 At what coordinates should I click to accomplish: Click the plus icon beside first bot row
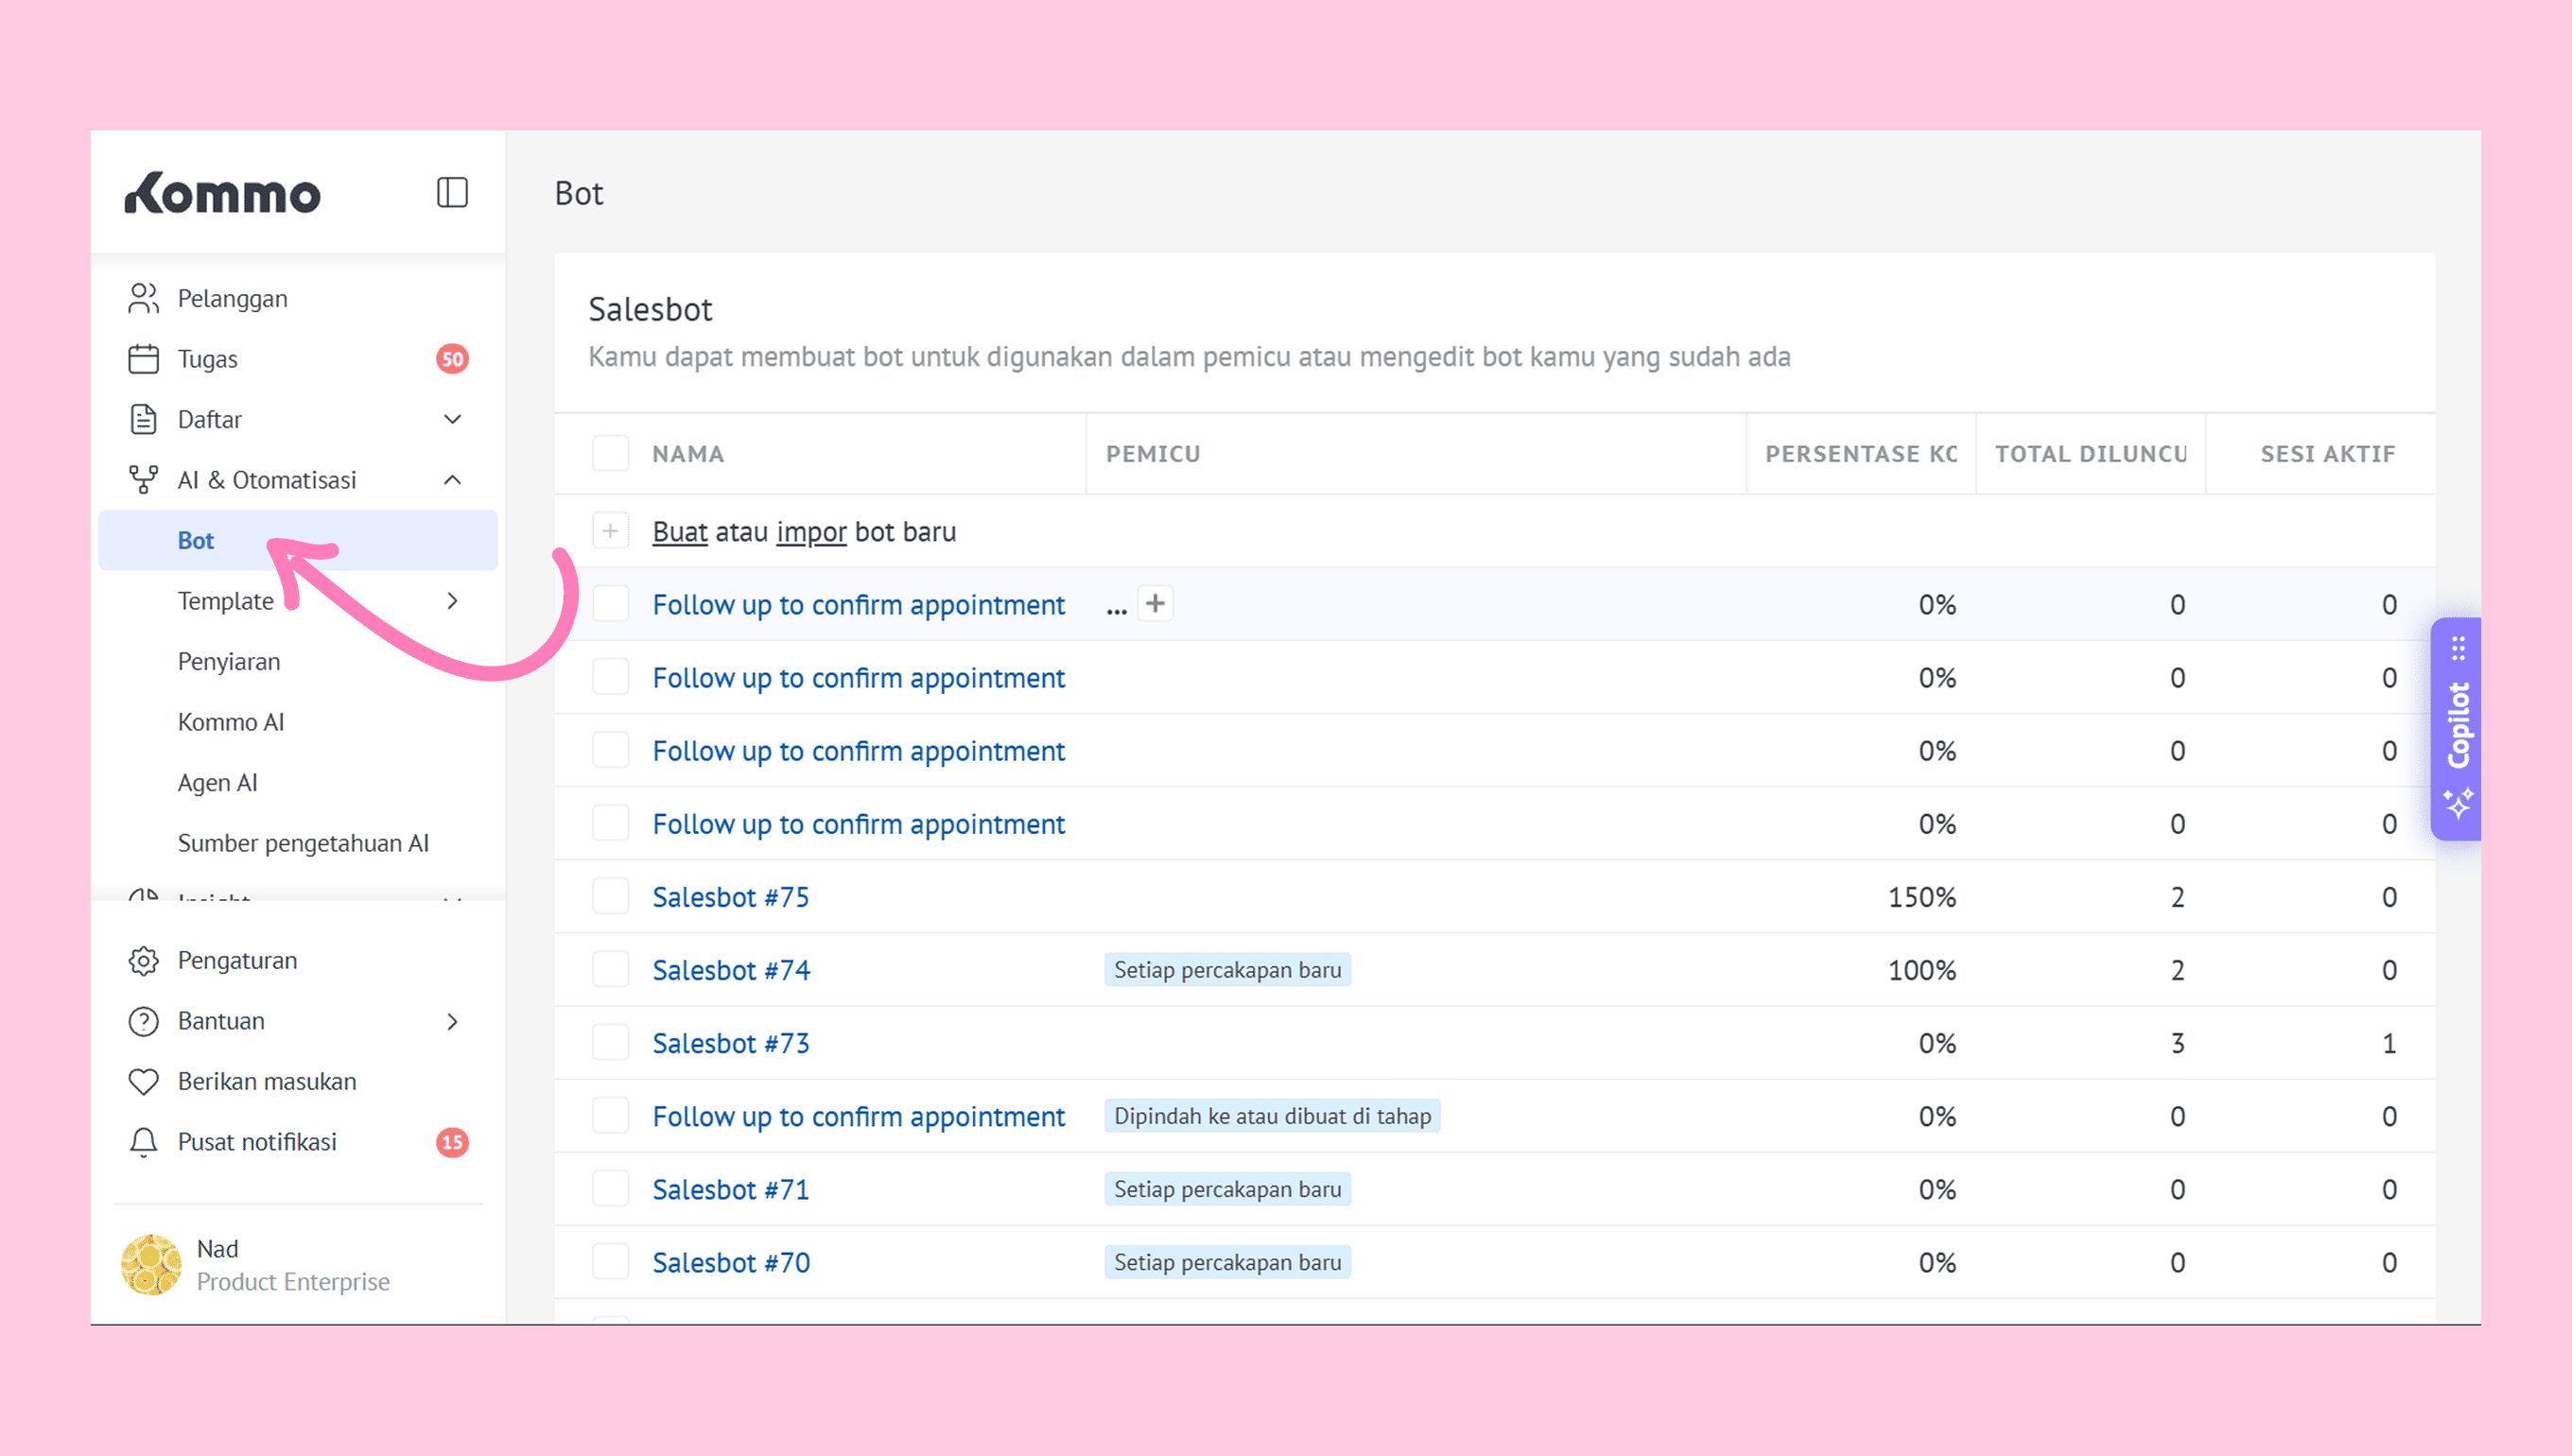[x=1155, y=604]
